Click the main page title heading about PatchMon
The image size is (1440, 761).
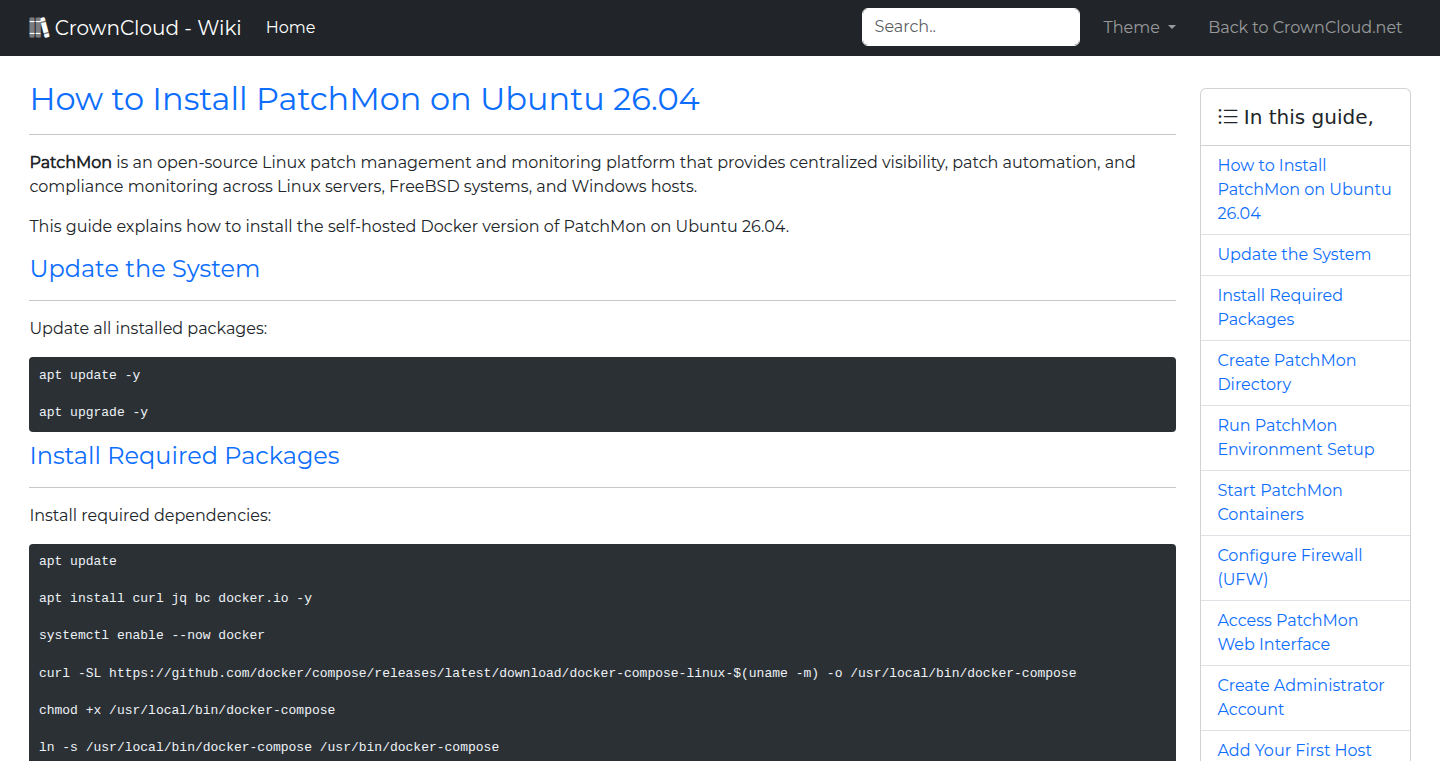(365, 99)
